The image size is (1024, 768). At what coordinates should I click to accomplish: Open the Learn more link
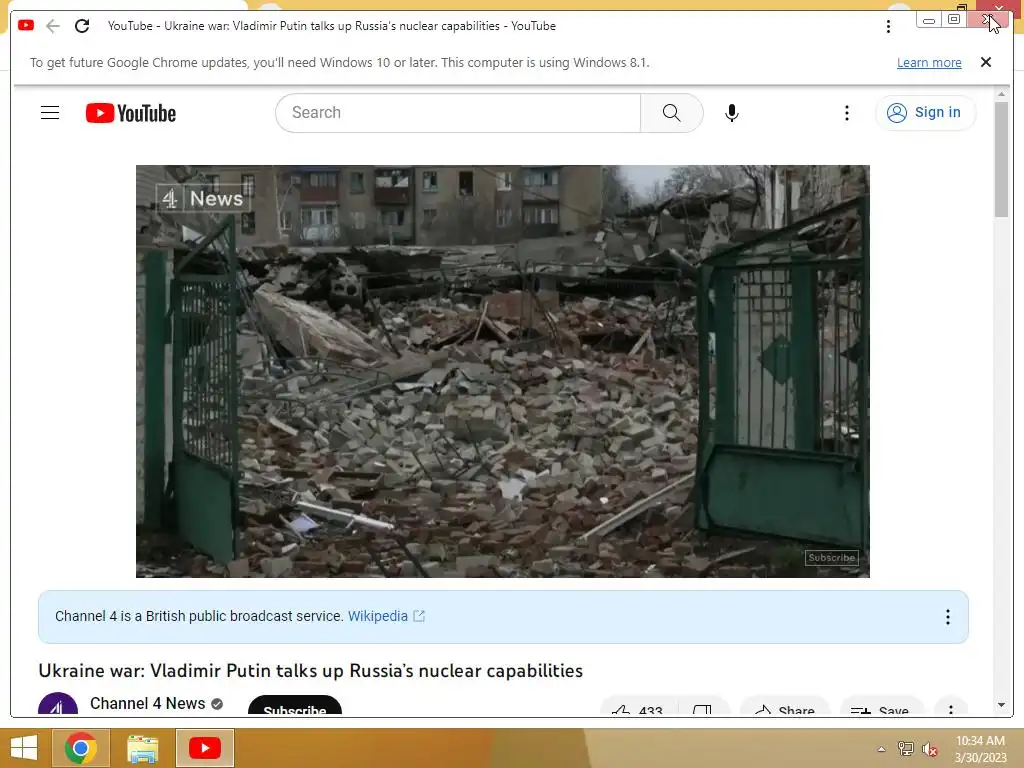pyautogui.click(x=929, y=63)
